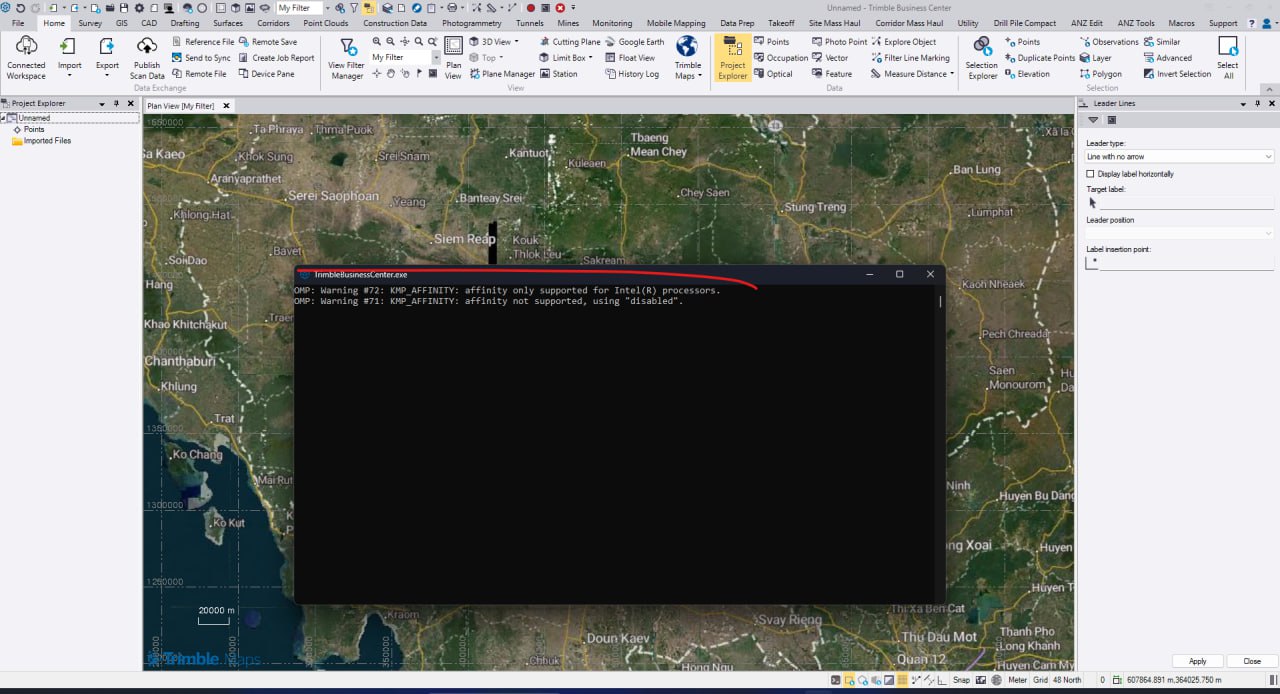Click Invert Selection
This screenshot has height=694, width=1280.
point(1177,74)
